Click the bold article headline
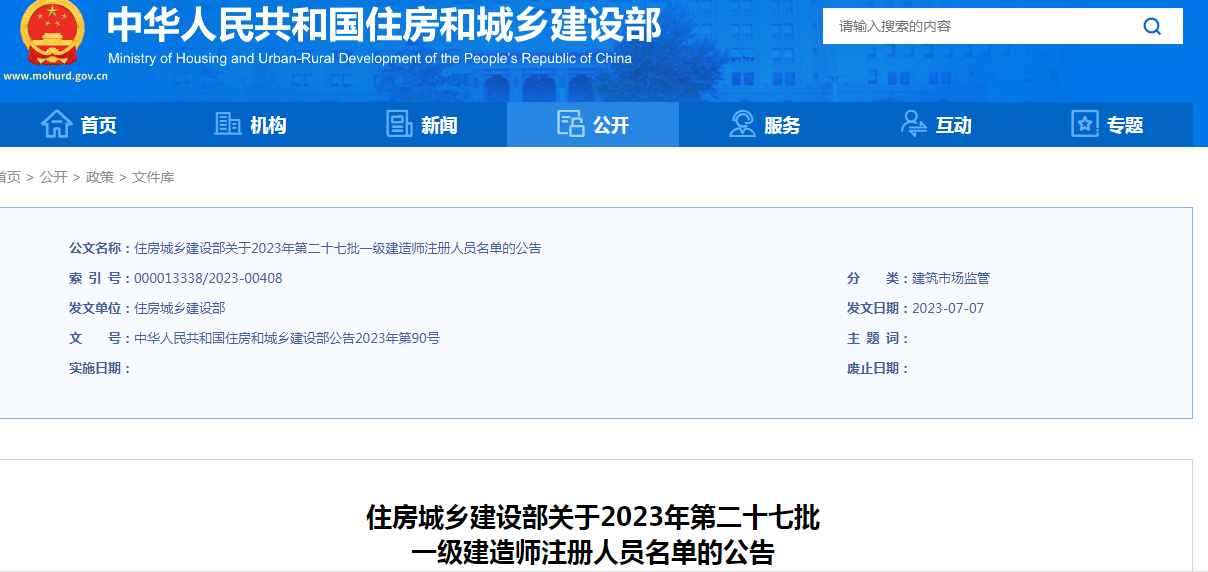 [x=593, y=535]
